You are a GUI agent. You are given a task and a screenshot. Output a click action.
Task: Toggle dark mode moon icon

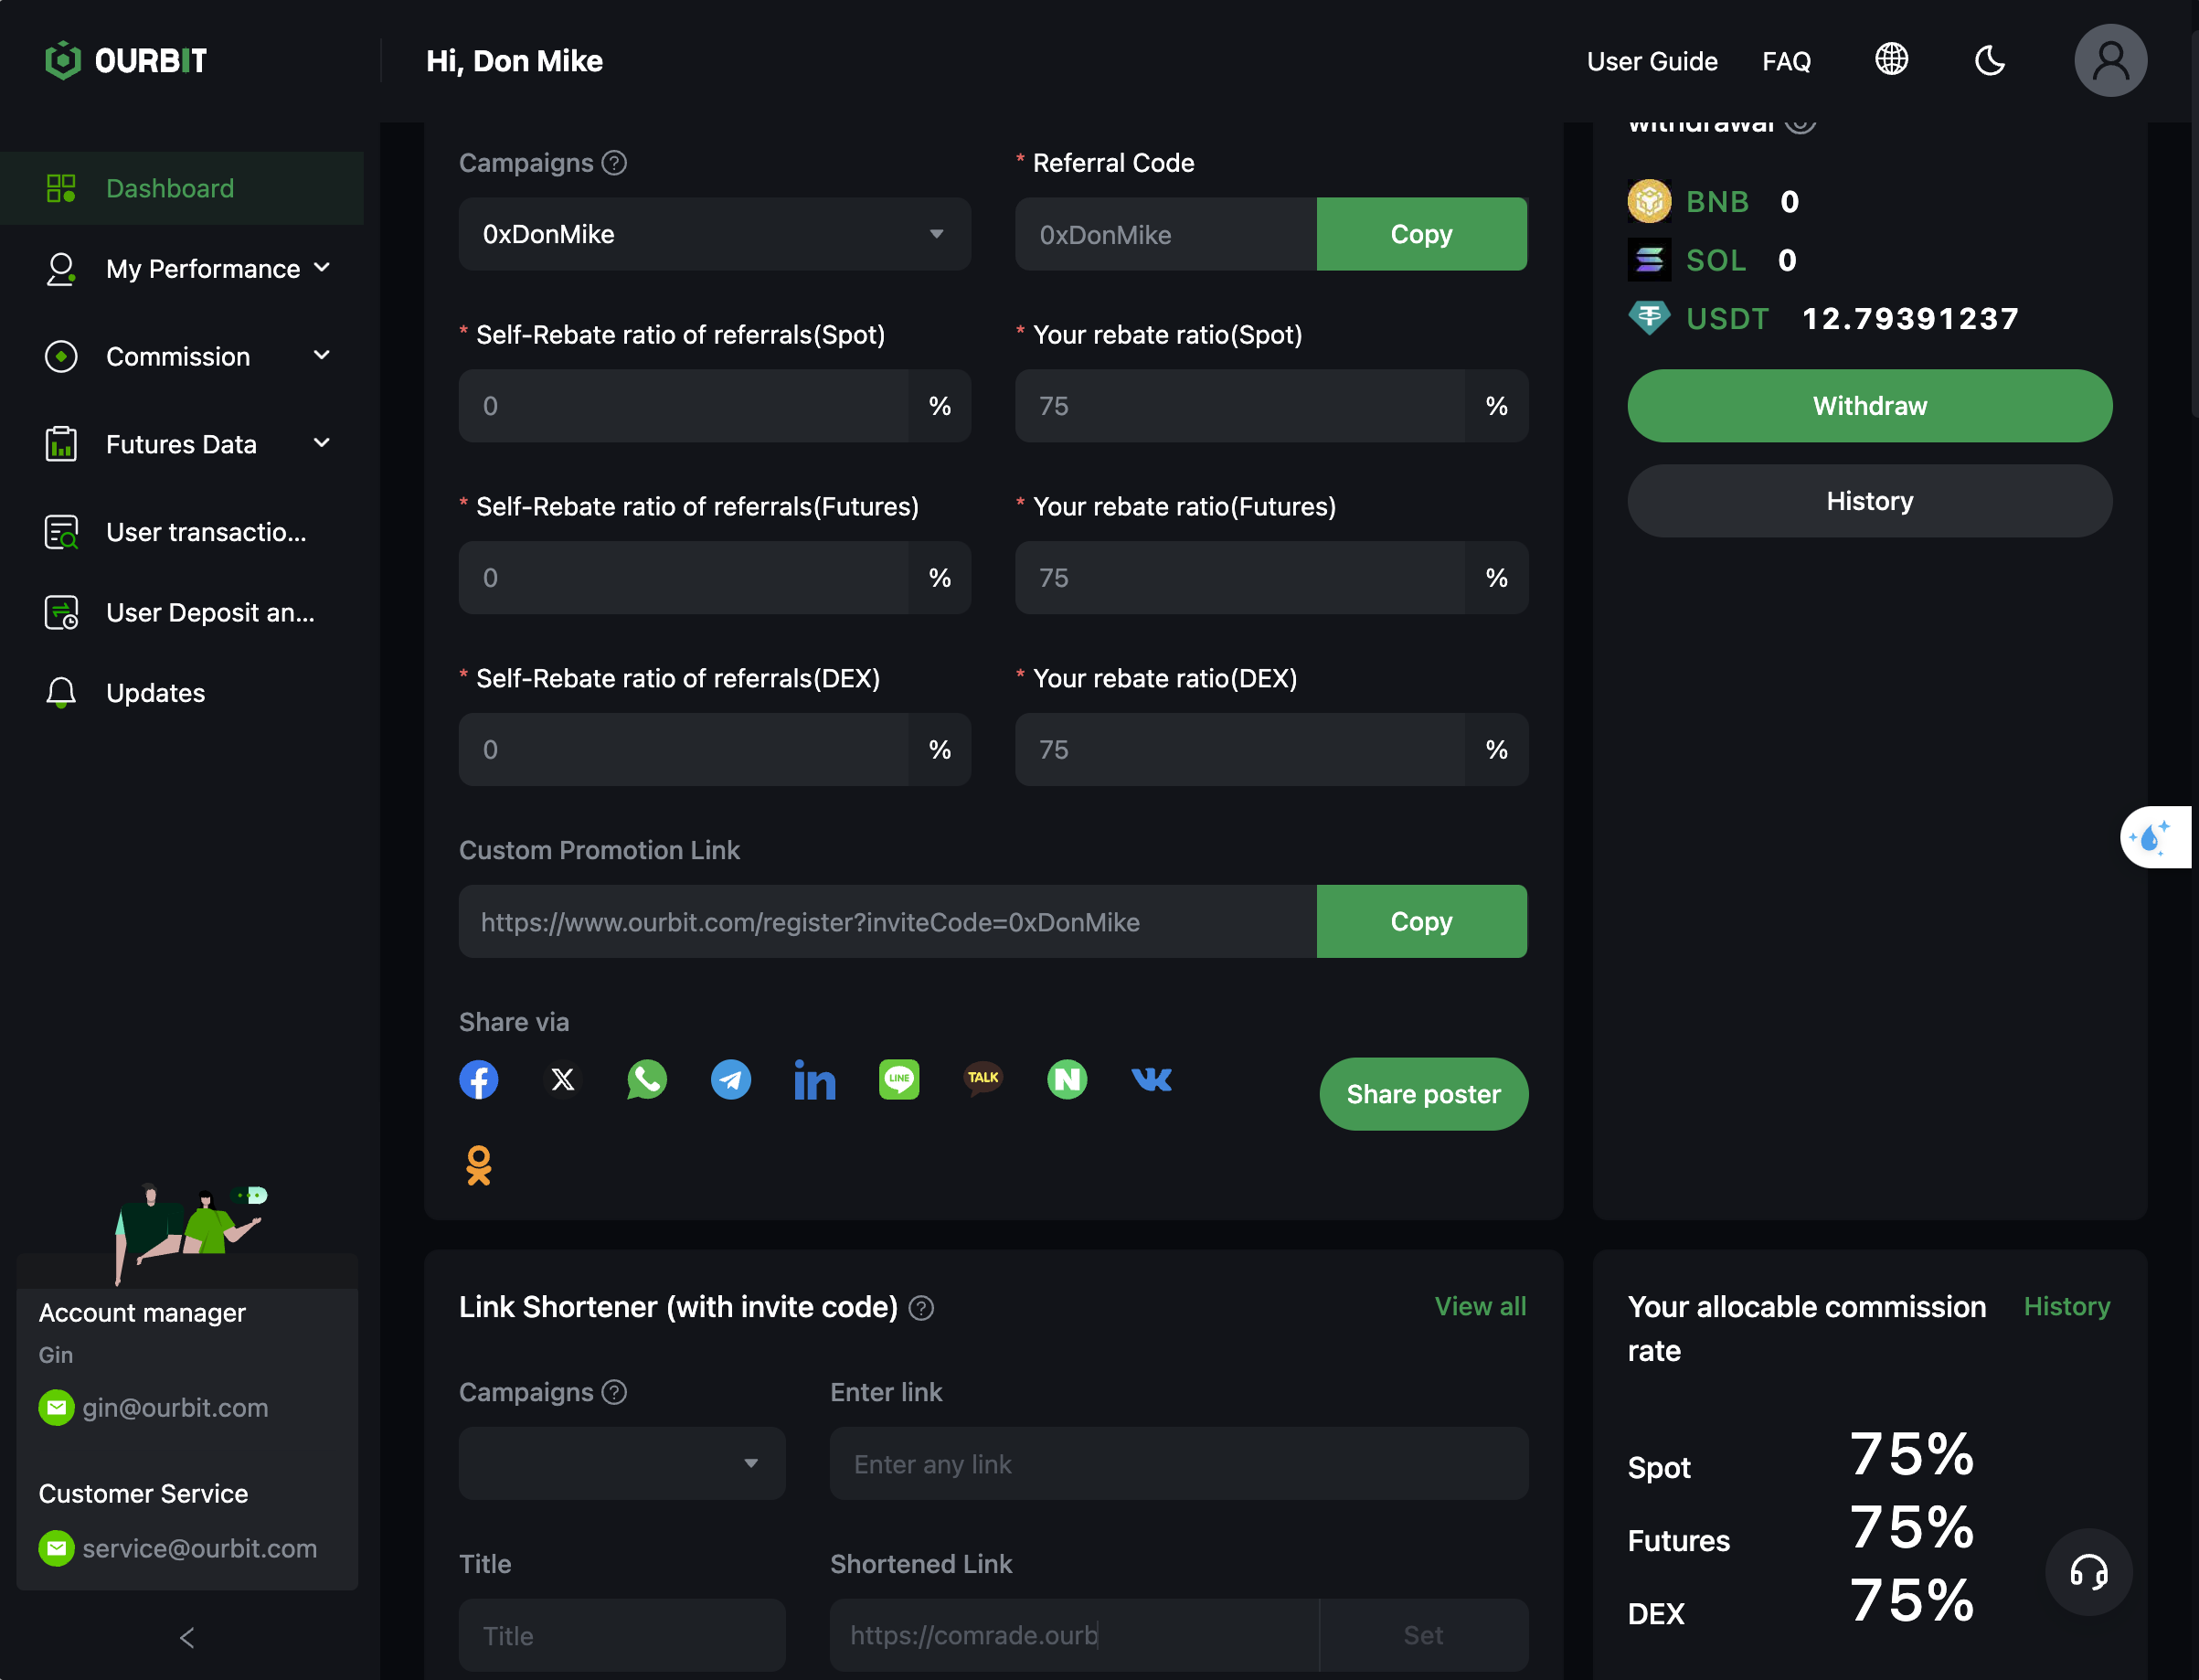(1989, 60)
